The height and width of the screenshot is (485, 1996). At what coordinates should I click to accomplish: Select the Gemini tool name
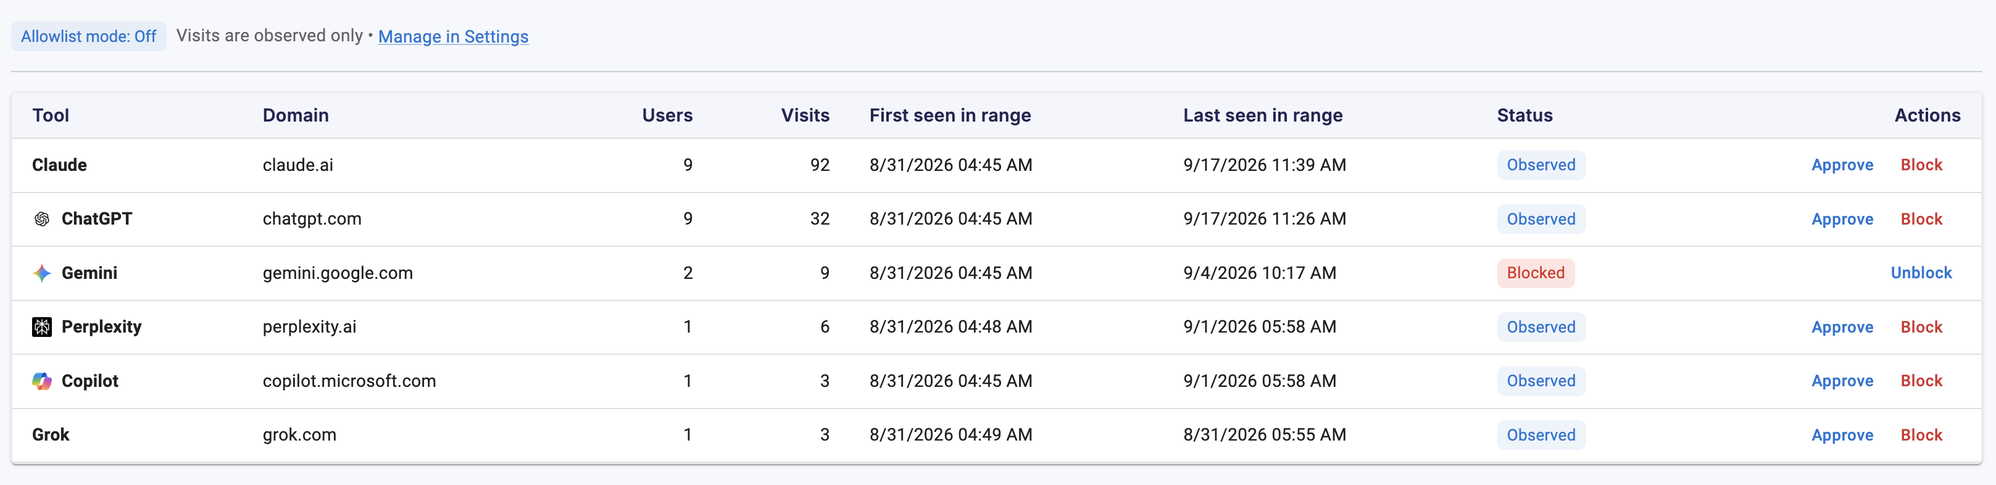89,273
